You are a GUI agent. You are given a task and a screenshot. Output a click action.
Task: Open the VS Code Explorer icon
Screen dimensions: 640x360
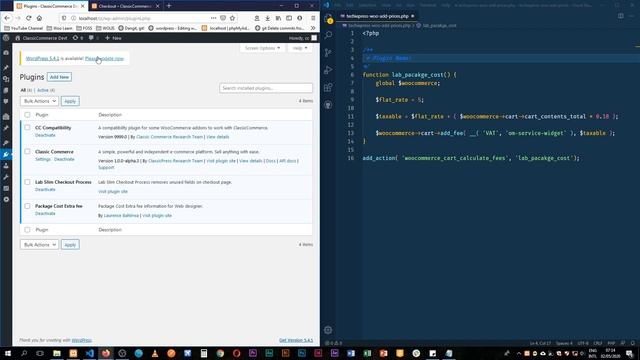click(329, 19)
